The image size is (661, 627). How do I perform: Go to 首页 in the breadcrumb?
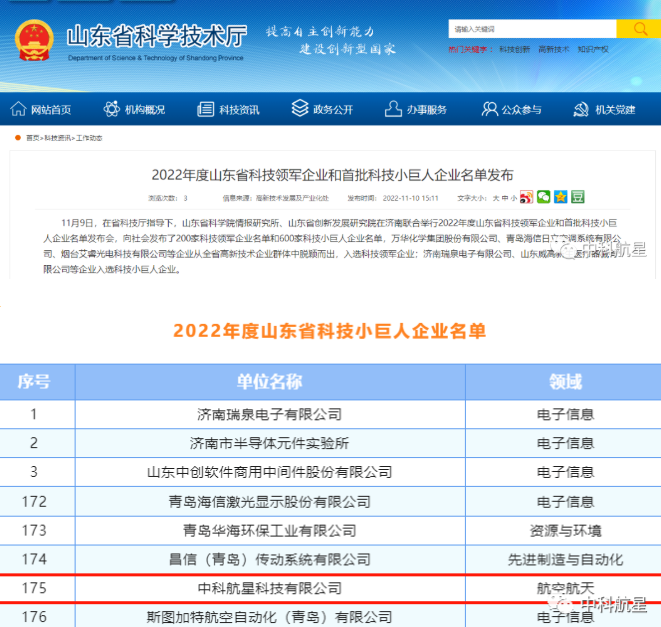coord(32,138)
